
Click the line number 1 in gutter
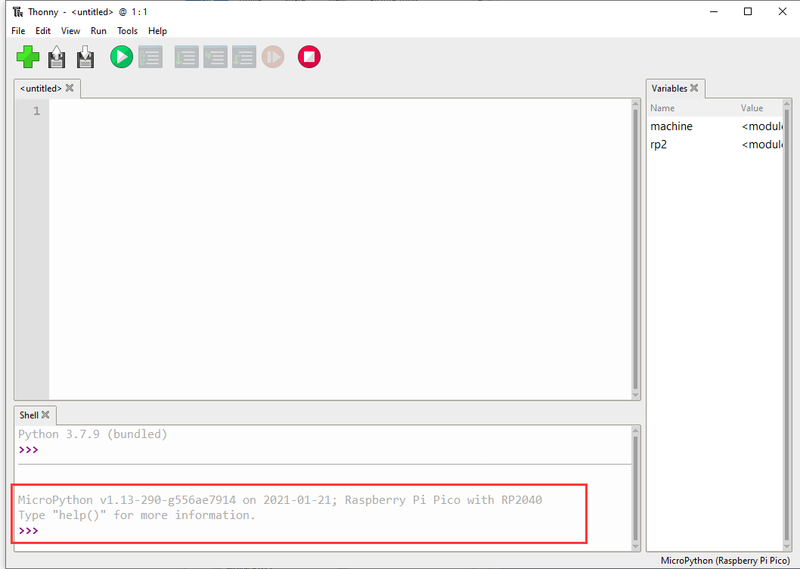(x=36, y=111)
